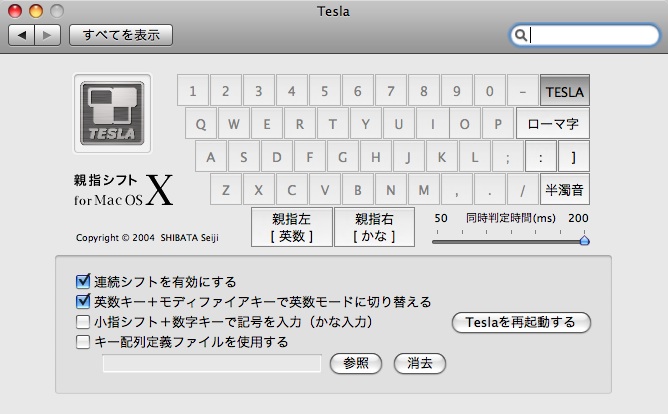Click the V key
668x414 pixels.
325,190
